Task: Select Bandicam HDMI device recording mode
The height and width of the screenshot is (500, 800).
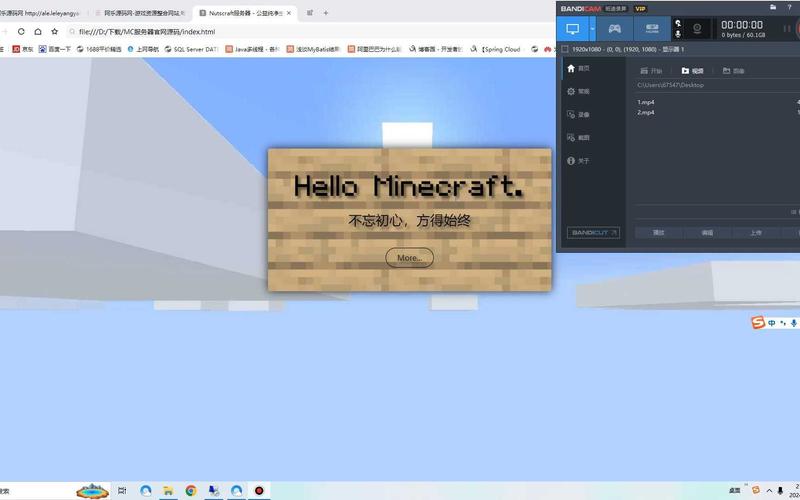Action: [x=652, y=29]
